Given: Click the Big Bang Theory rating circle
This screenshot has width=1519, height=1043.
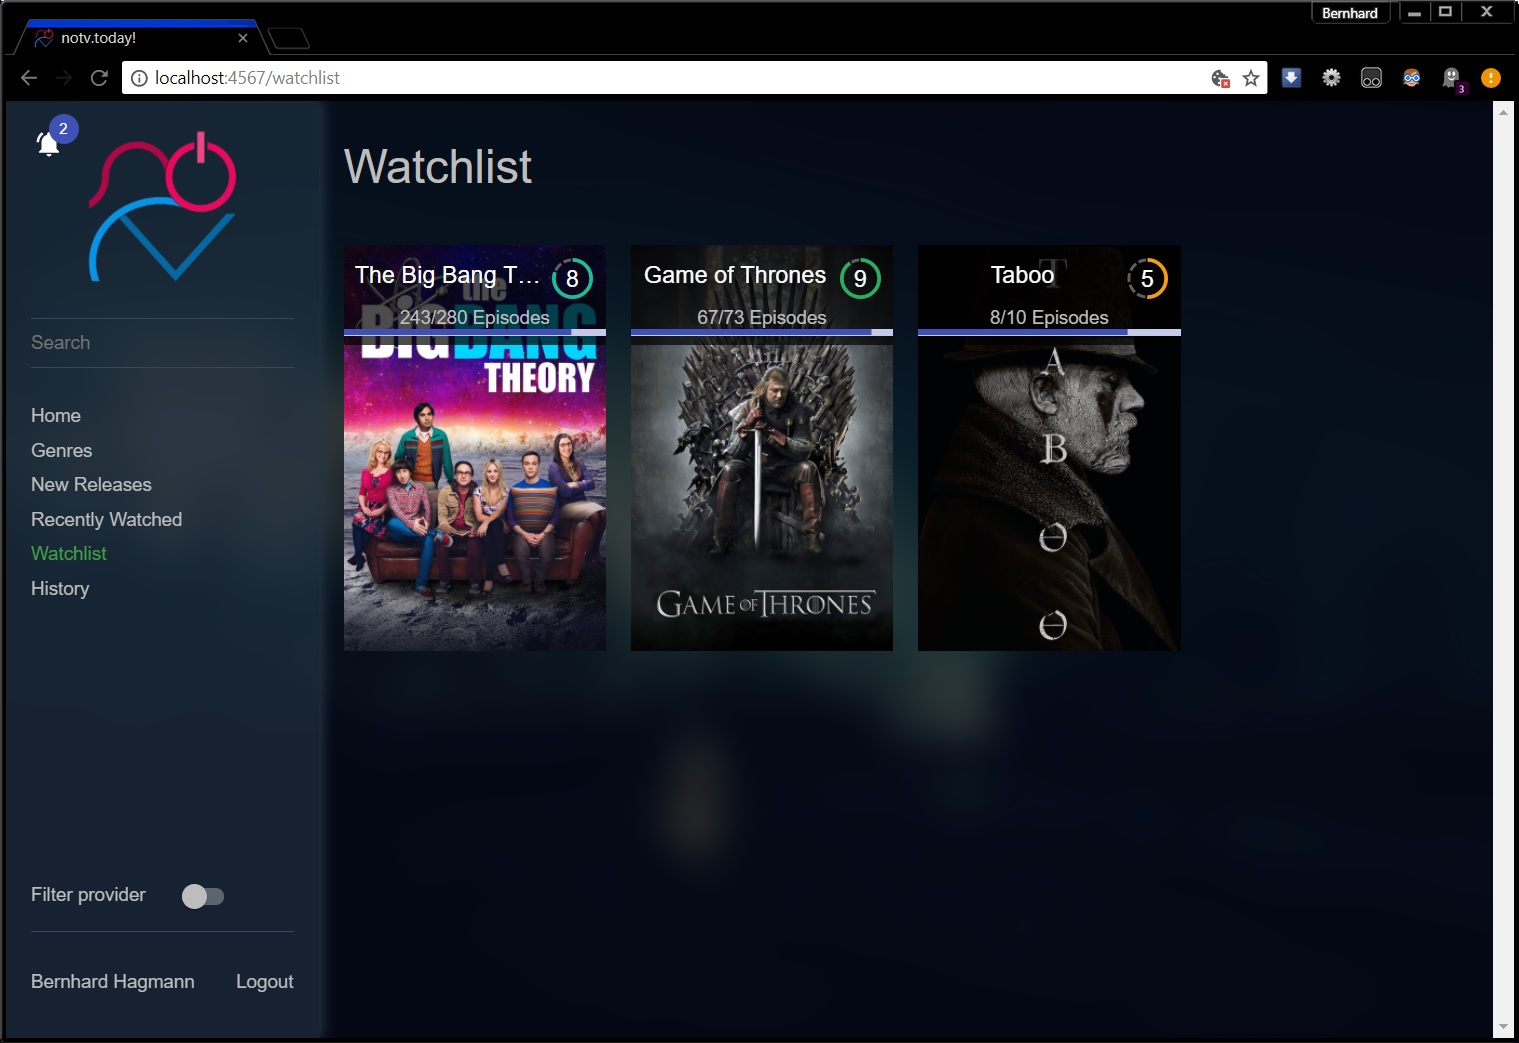Looking at the screenshot, I should [x=572, y=279].
